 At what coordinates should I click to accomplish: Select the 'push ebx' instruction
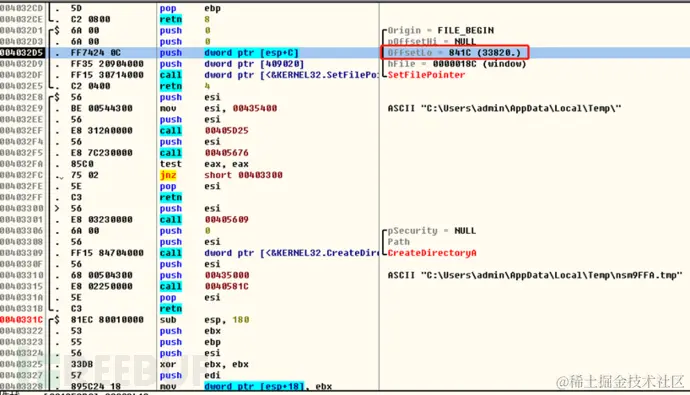[x=190, y=331]
